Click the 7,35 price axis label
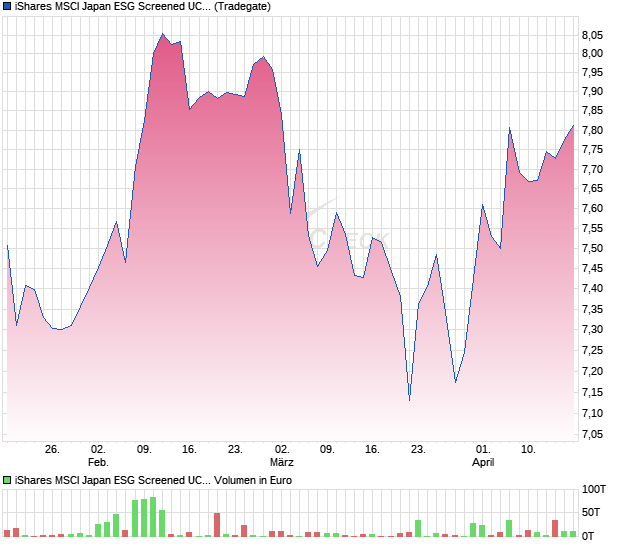This screenshot has height=546, width=620. point(592,309)
